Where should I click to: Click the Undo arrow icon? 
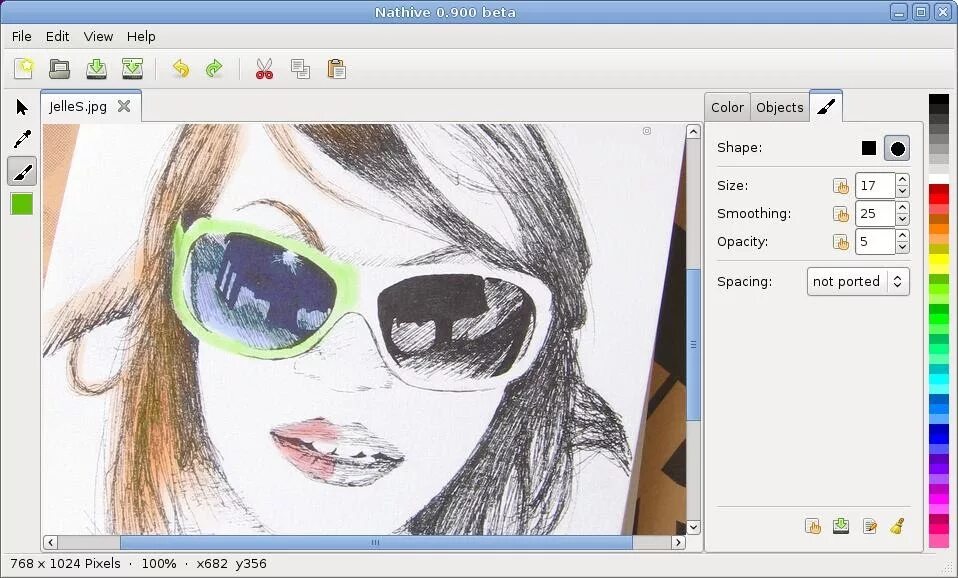180,68
